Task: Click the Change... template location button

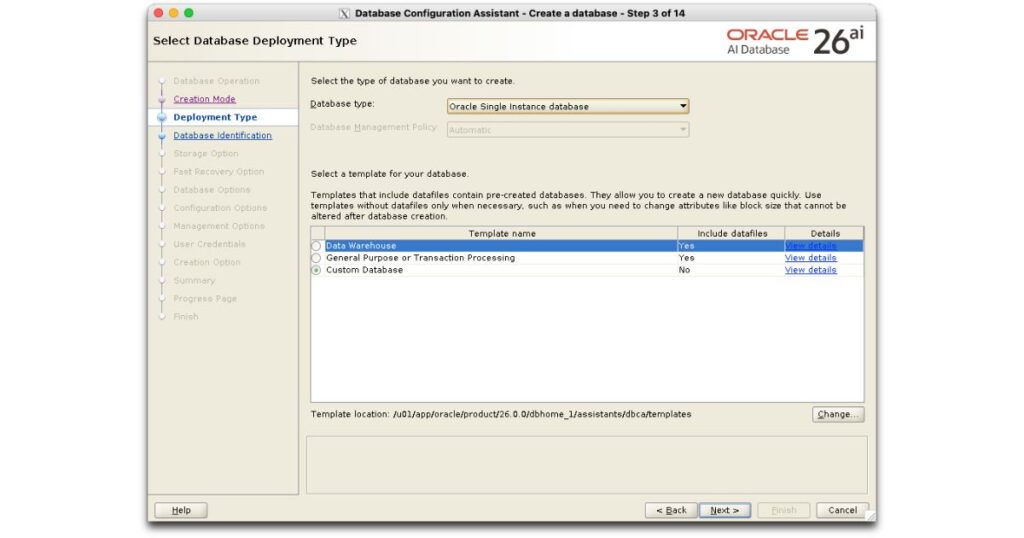Action: [x=838, y=414]
